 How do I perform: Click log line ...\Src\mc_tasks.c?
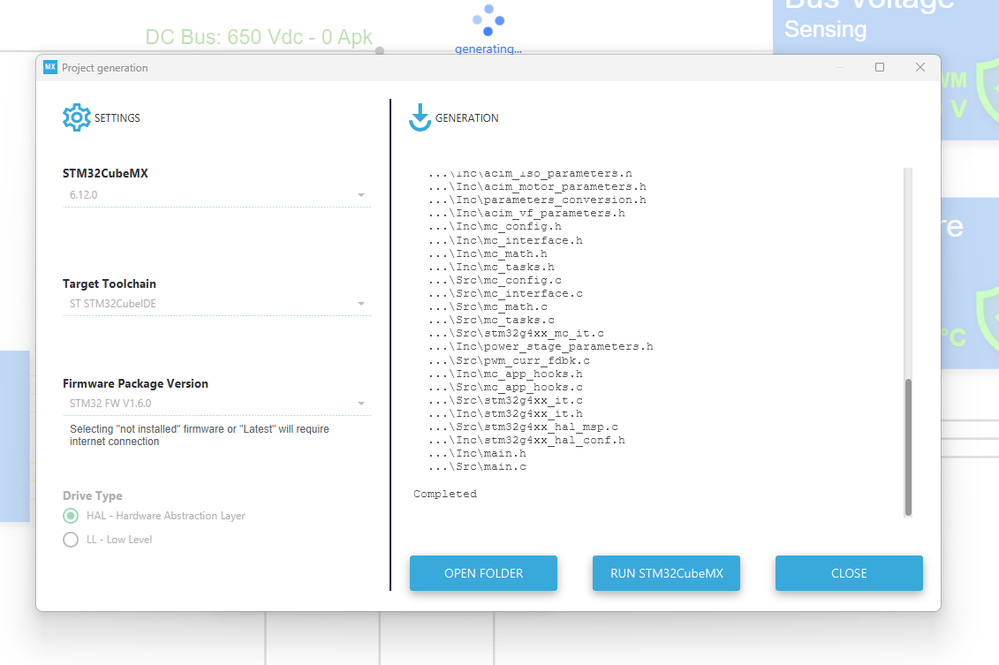(x=491, y=320)
